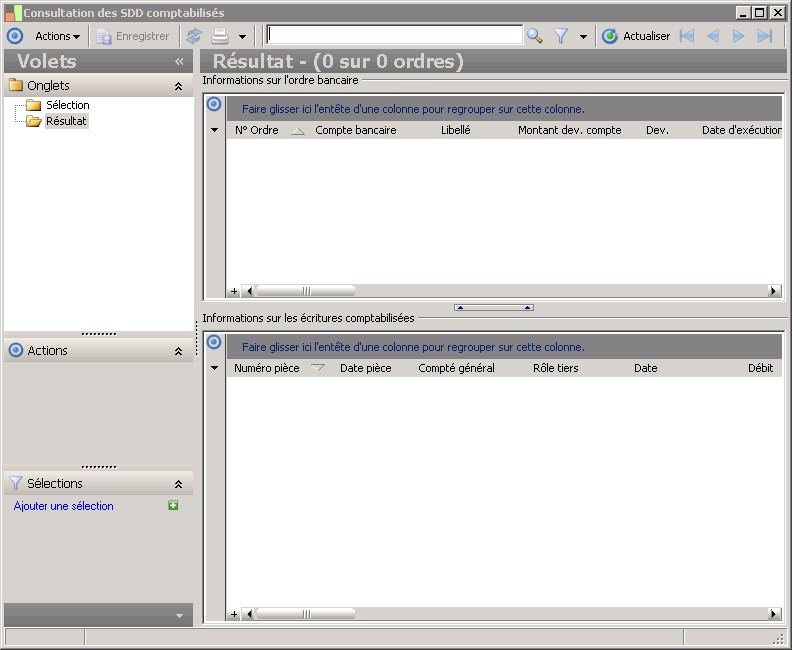Screen dimensions: 792x650
Task: Open the filter dropdown arrow
Action: pyautogui.click(x=583, y=36)
